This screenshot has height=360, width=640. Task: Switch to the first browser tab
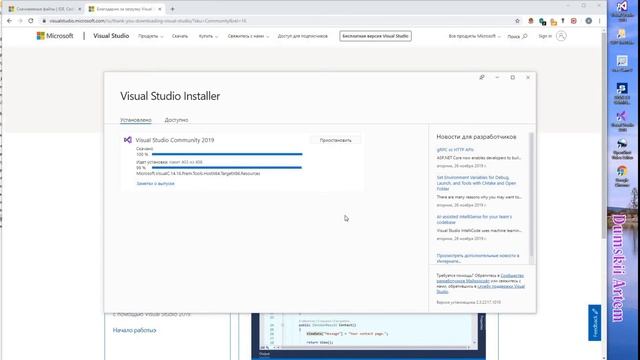[x=44, y=9]
